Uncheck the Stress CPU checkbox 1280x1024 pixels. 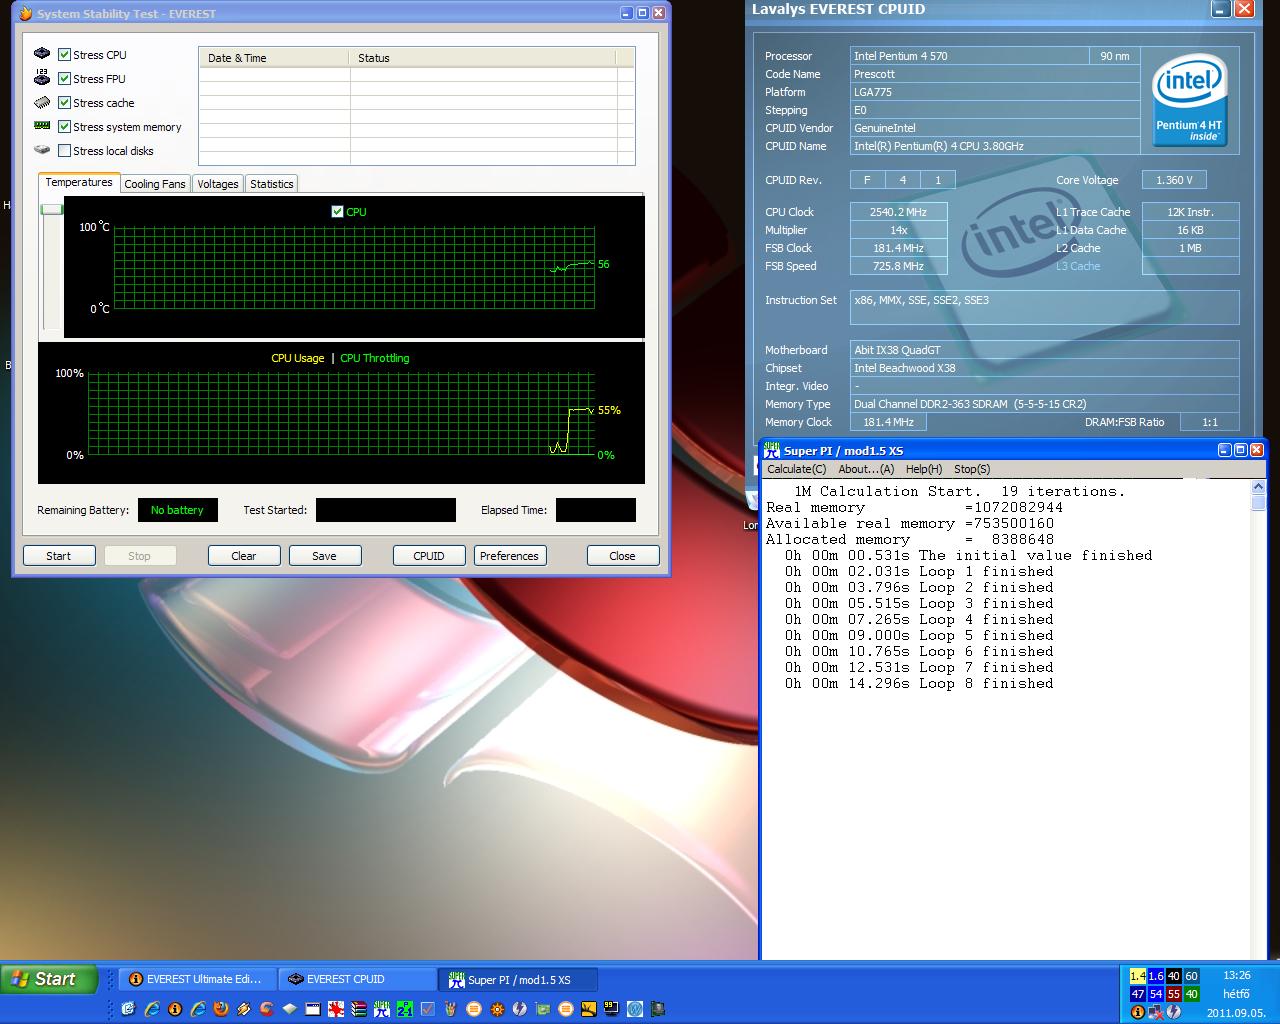click(64, 55)
